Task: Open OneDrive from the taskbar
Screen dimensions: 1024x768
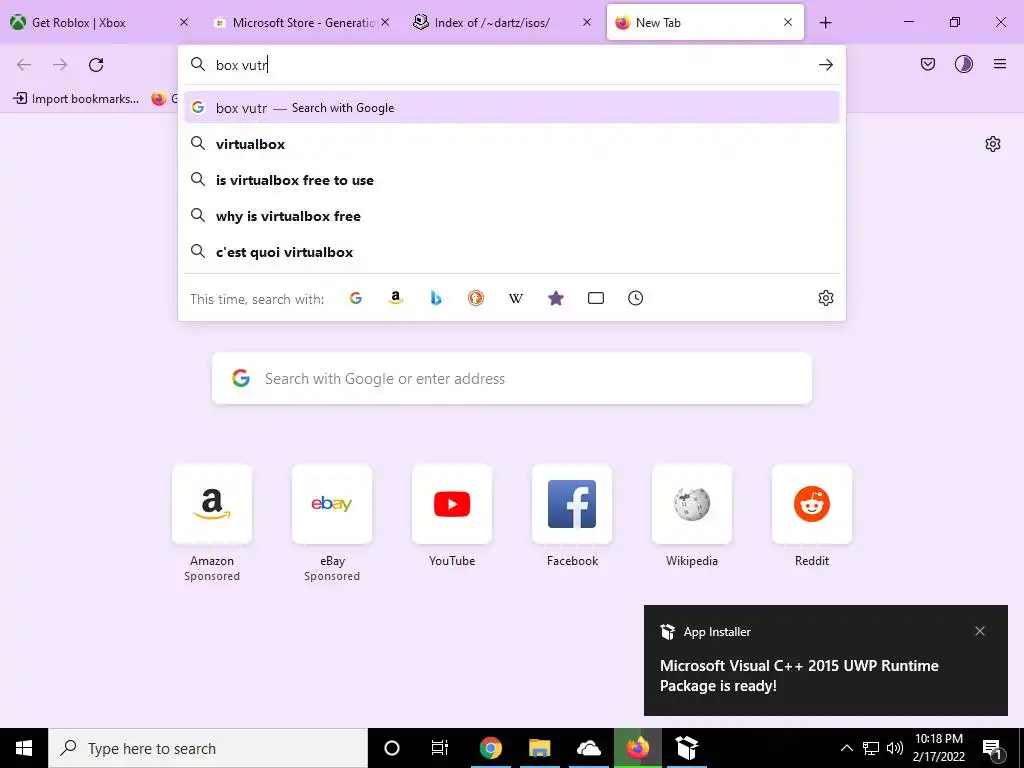Action: coord(588,748)
